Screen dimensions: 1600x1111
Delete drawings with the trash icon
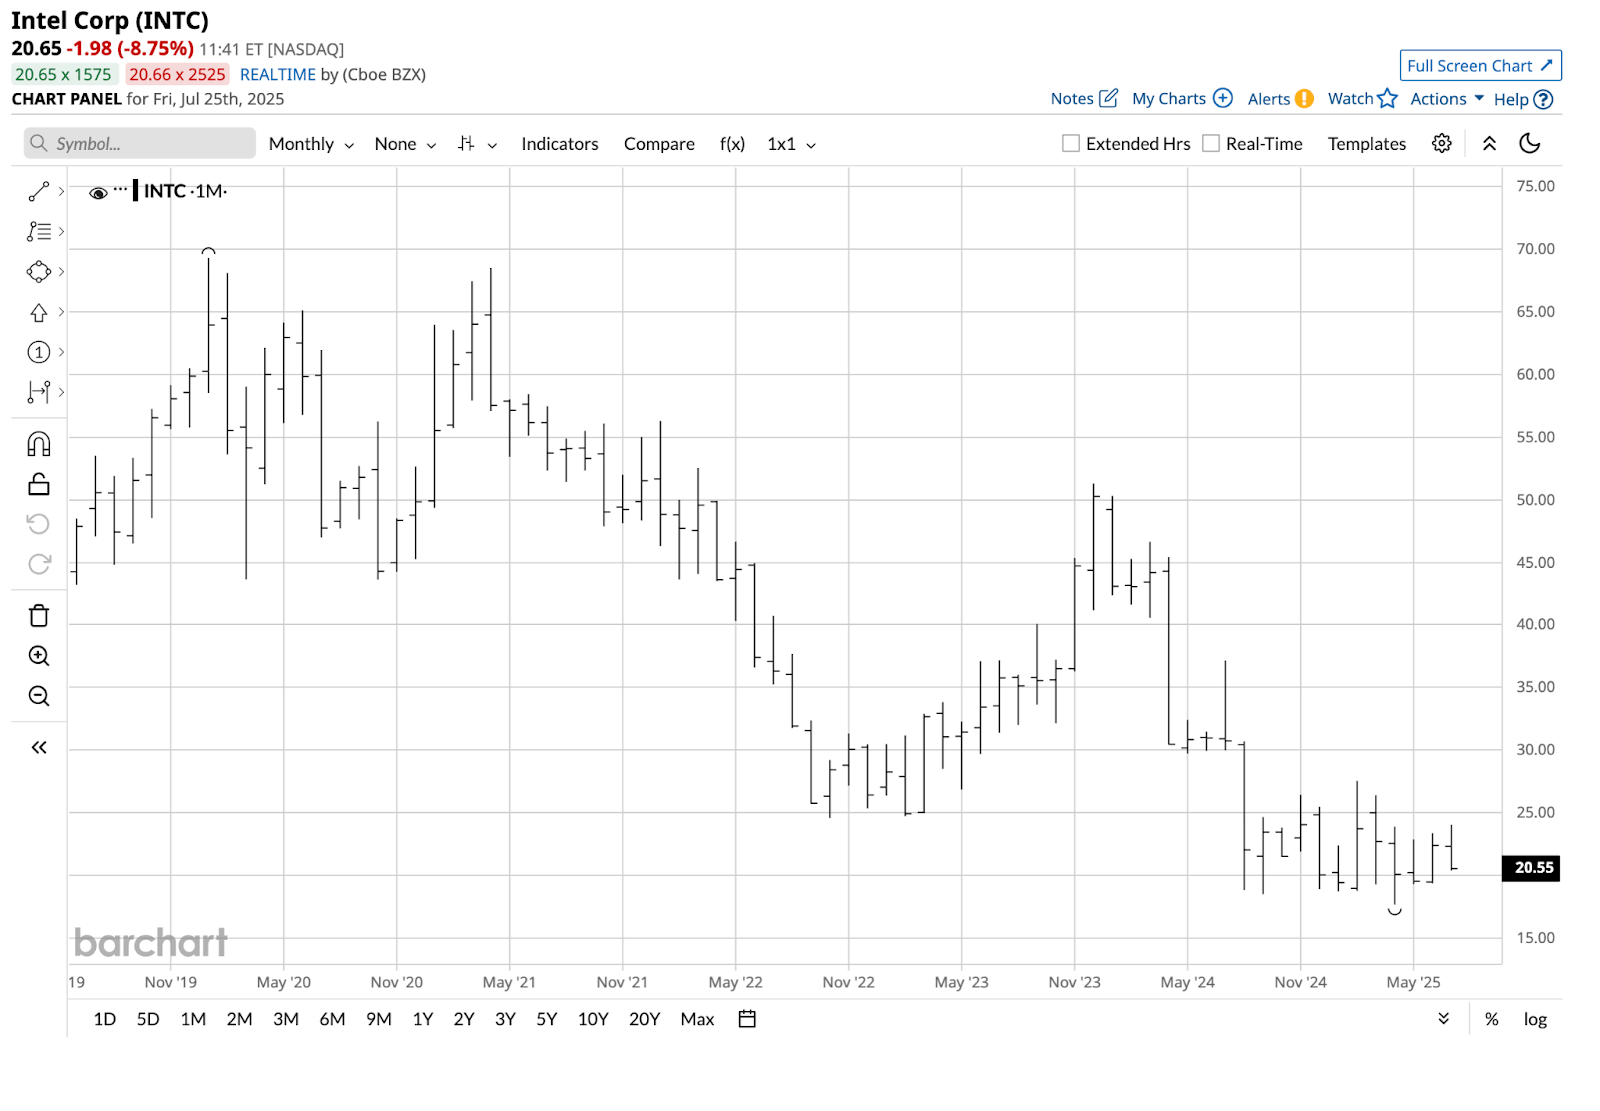tap(38, 616)
